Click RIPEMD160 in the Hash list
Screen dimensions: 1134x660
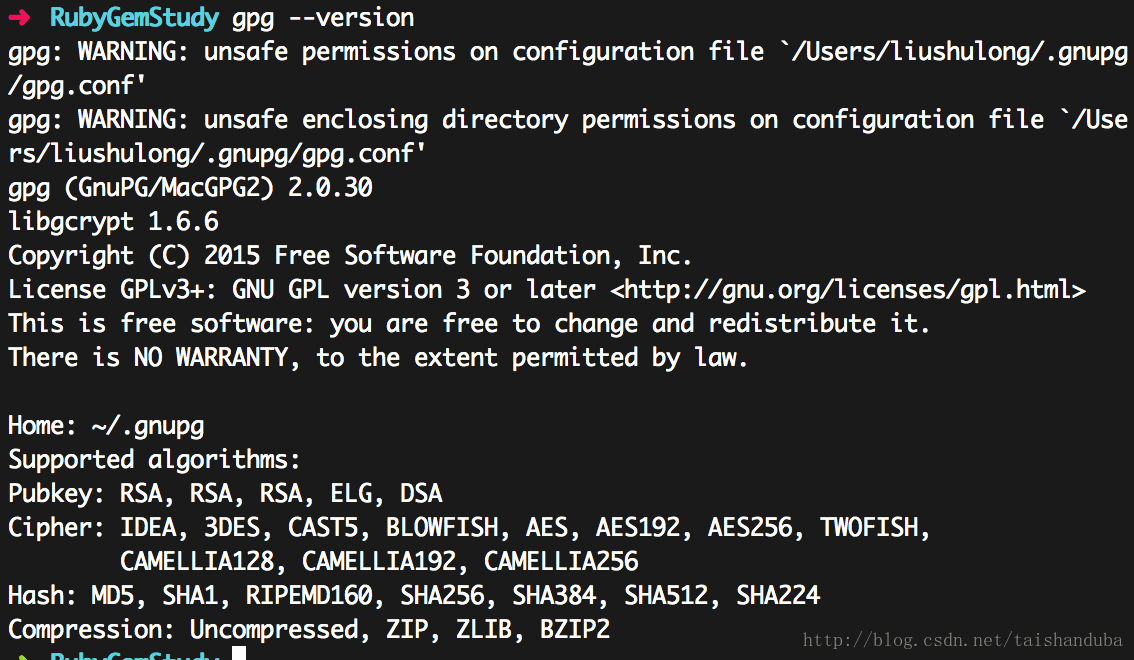[309, 596]
